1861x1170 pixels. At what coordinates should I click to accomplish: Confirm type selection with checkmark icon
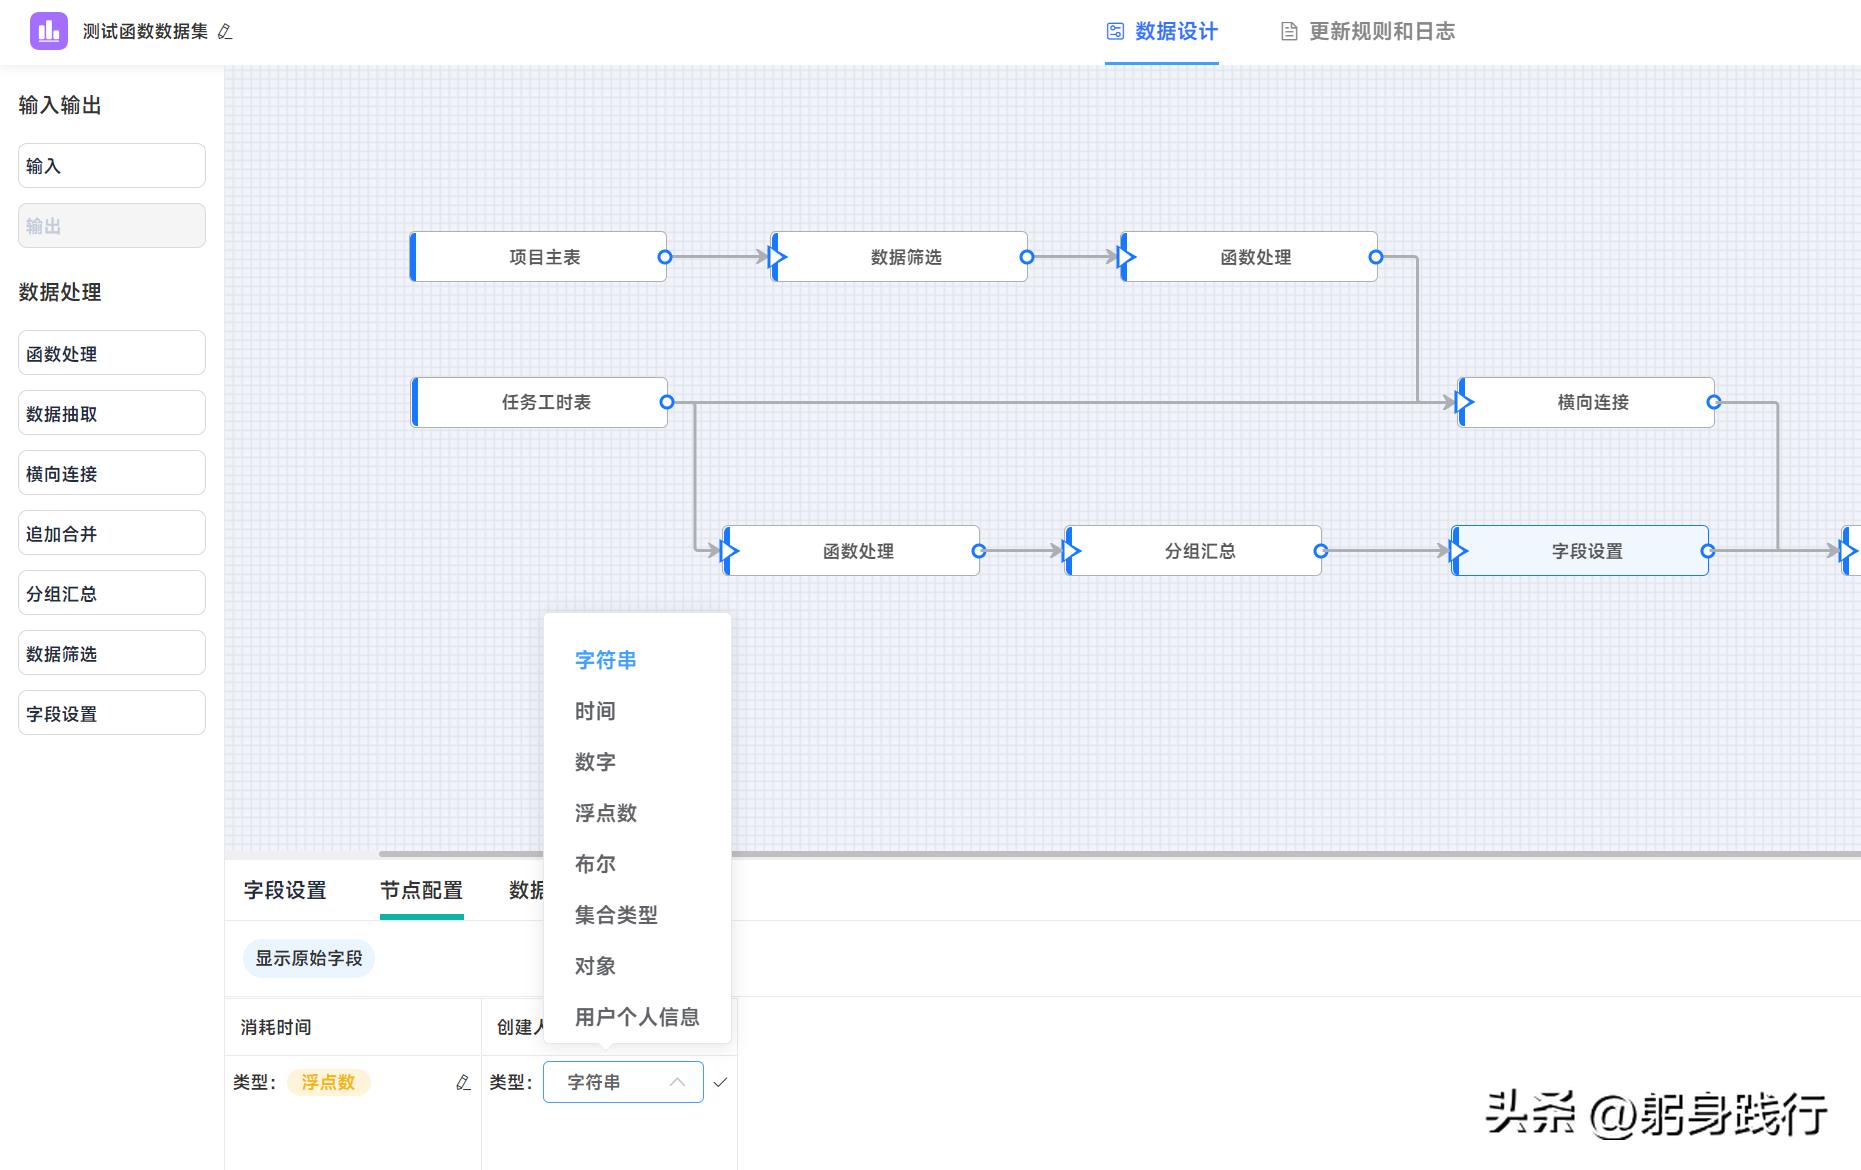[x=720, y=1082]
